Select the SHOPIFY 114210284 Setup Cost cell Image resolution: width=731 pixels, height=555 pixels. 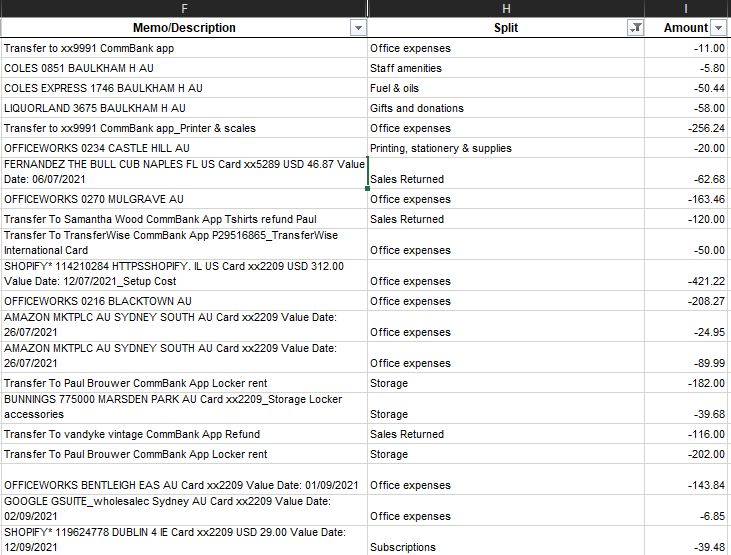point(184,275)
